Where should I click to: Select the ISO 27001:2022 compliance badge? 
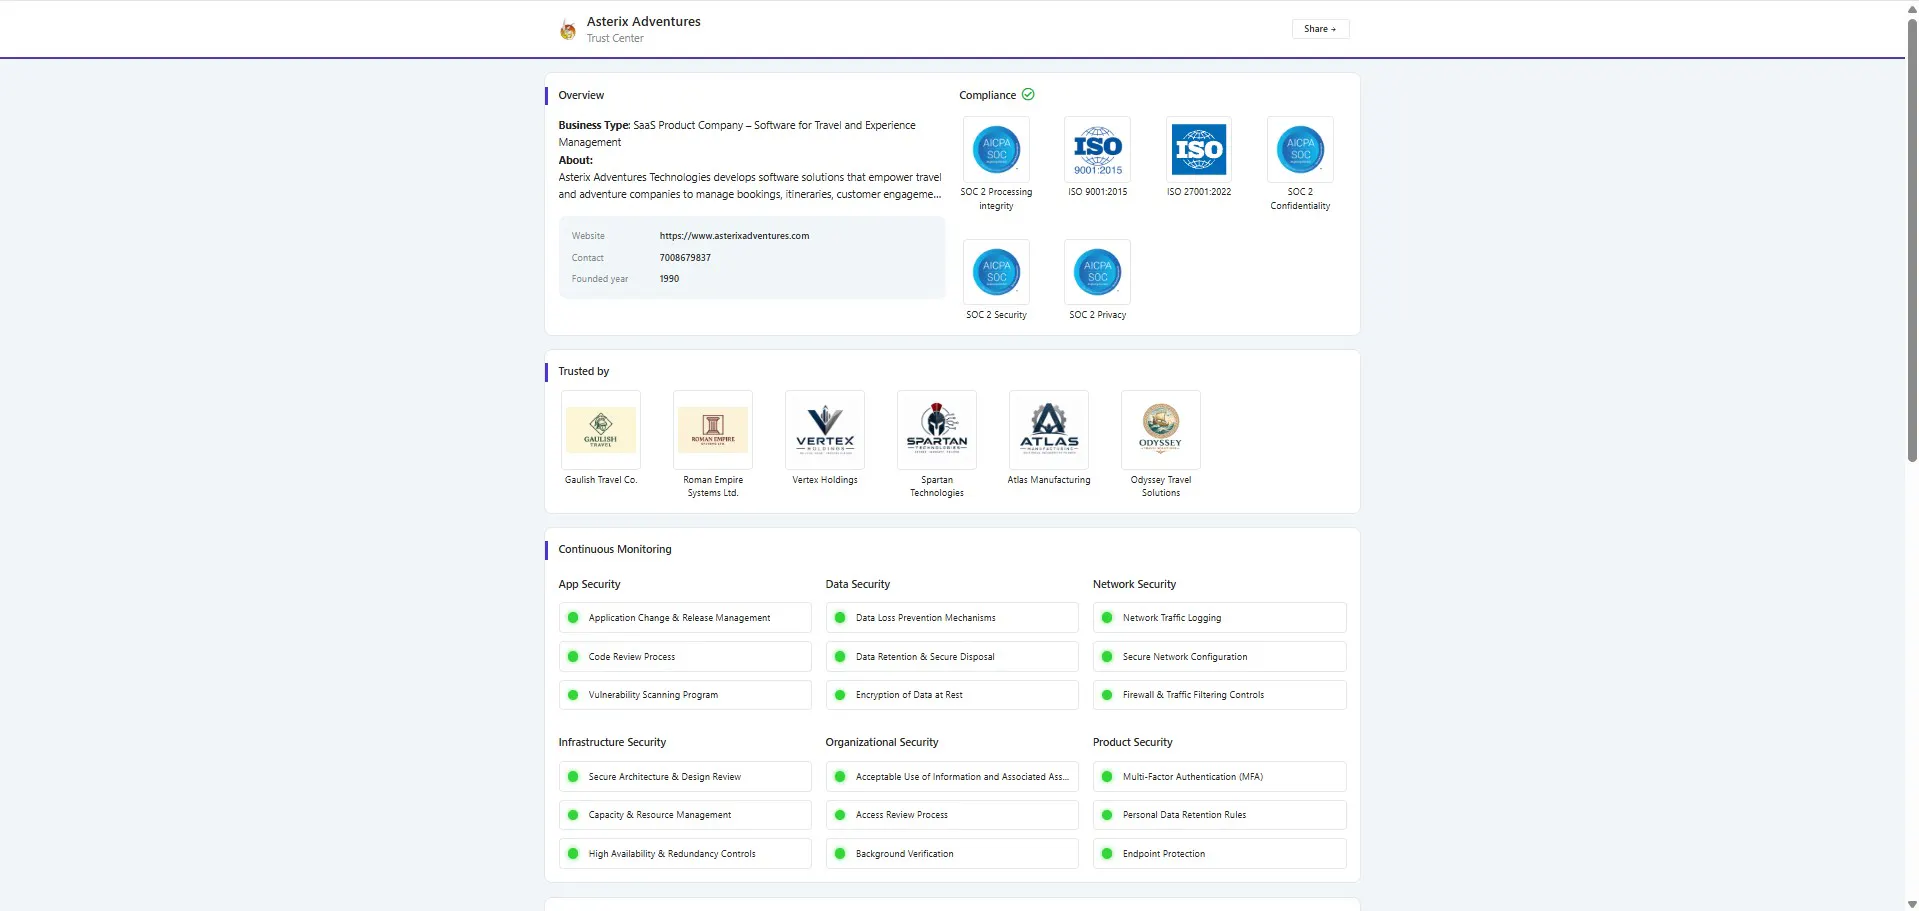tap(1199, 149)
